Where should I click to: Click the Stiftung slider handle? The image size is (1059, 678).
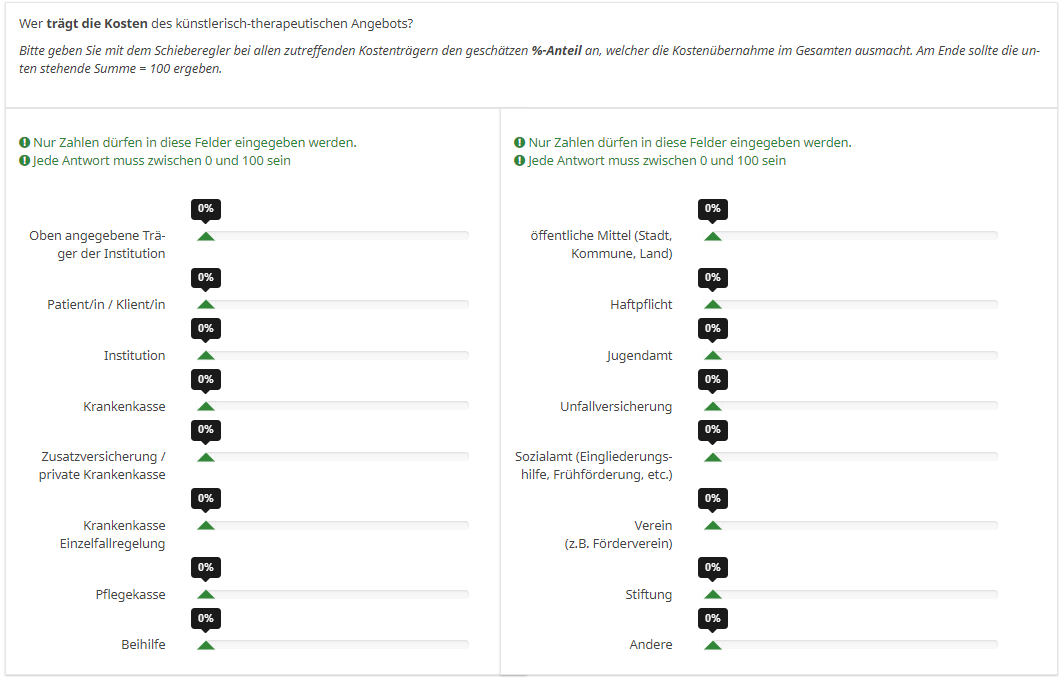click(x=713, y=594)
